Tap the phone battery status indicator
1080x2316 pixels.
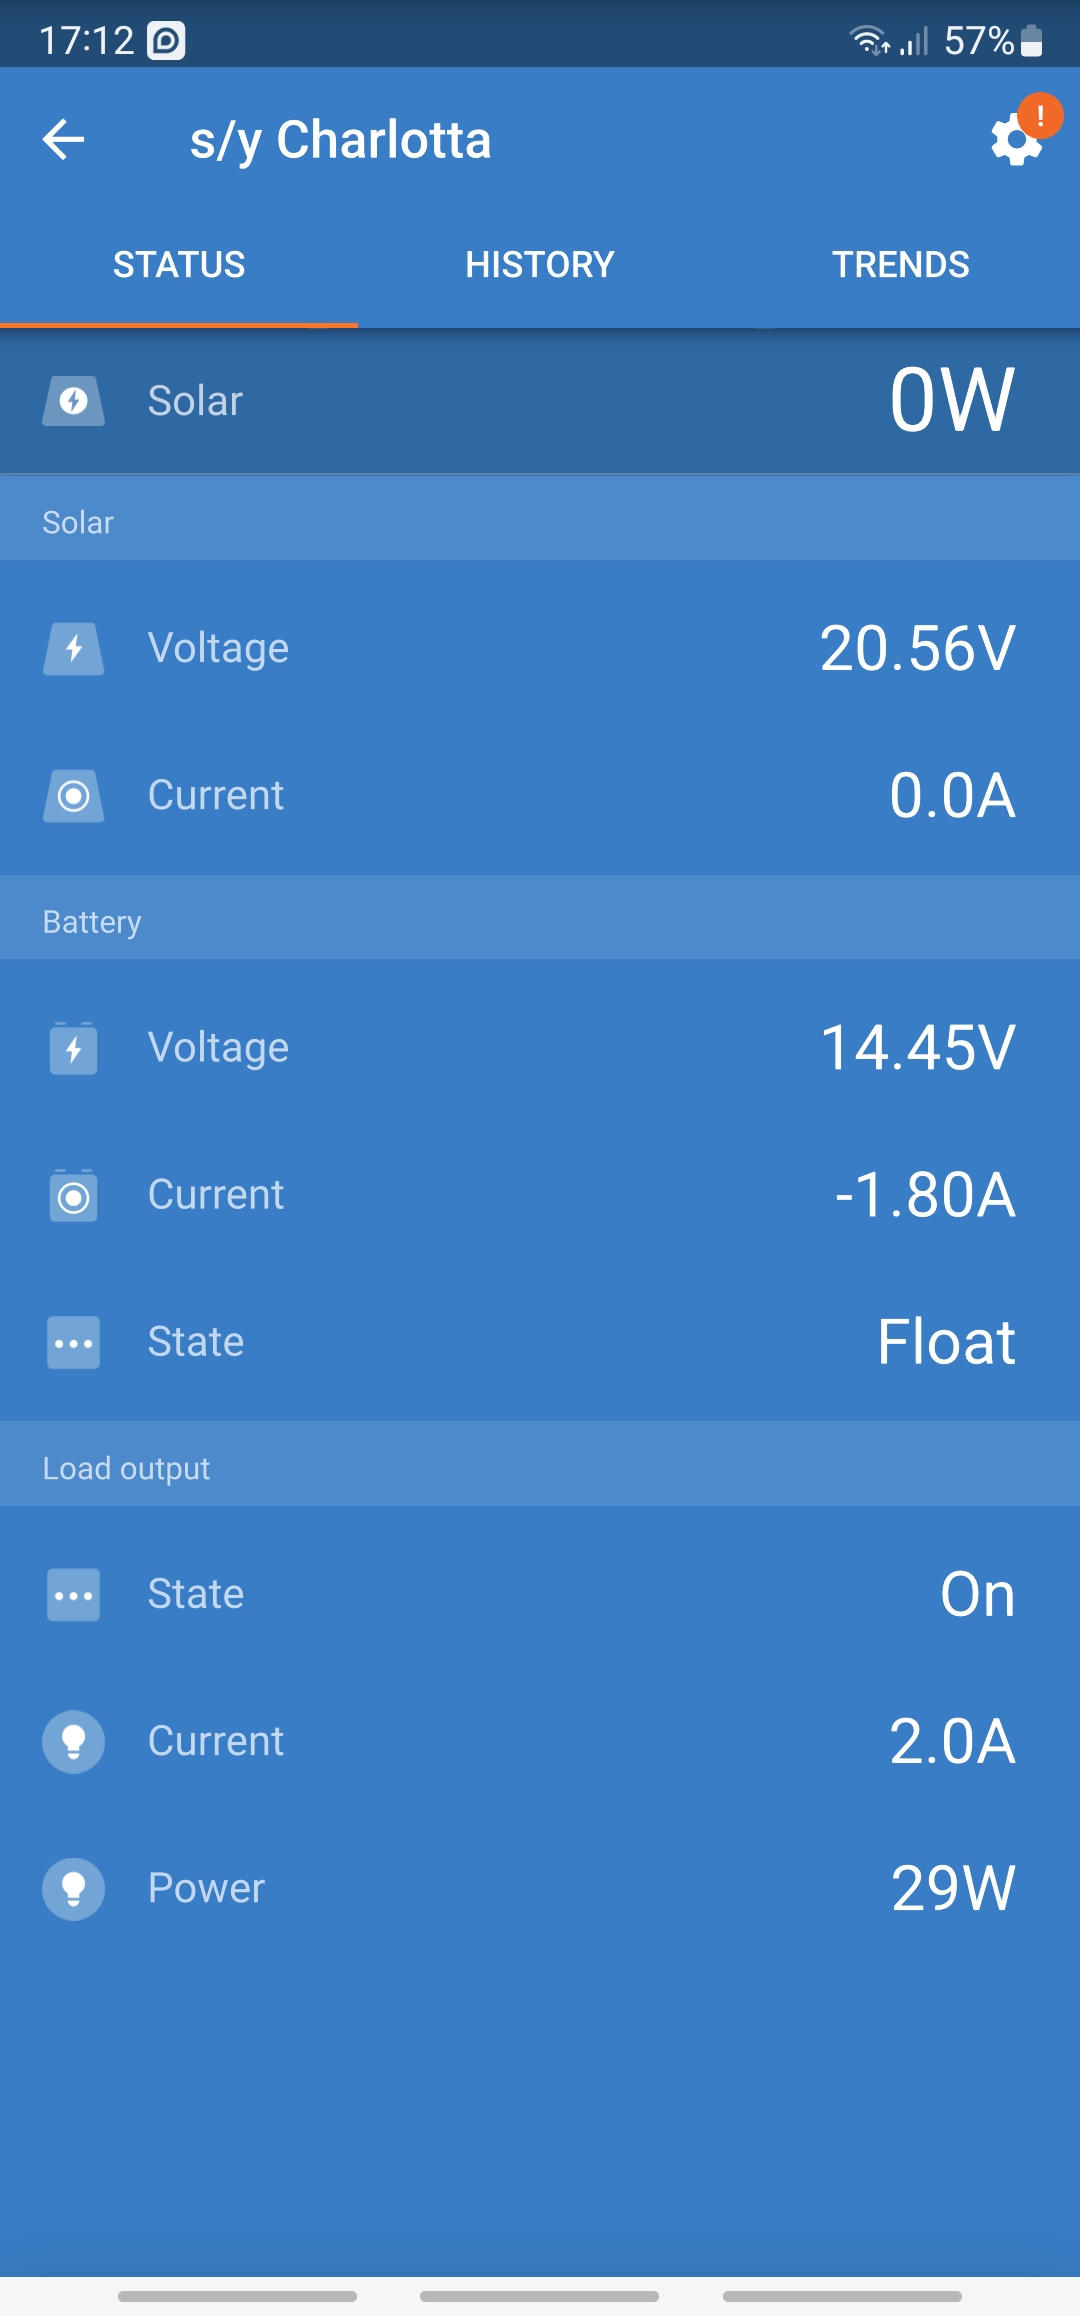1031,41
